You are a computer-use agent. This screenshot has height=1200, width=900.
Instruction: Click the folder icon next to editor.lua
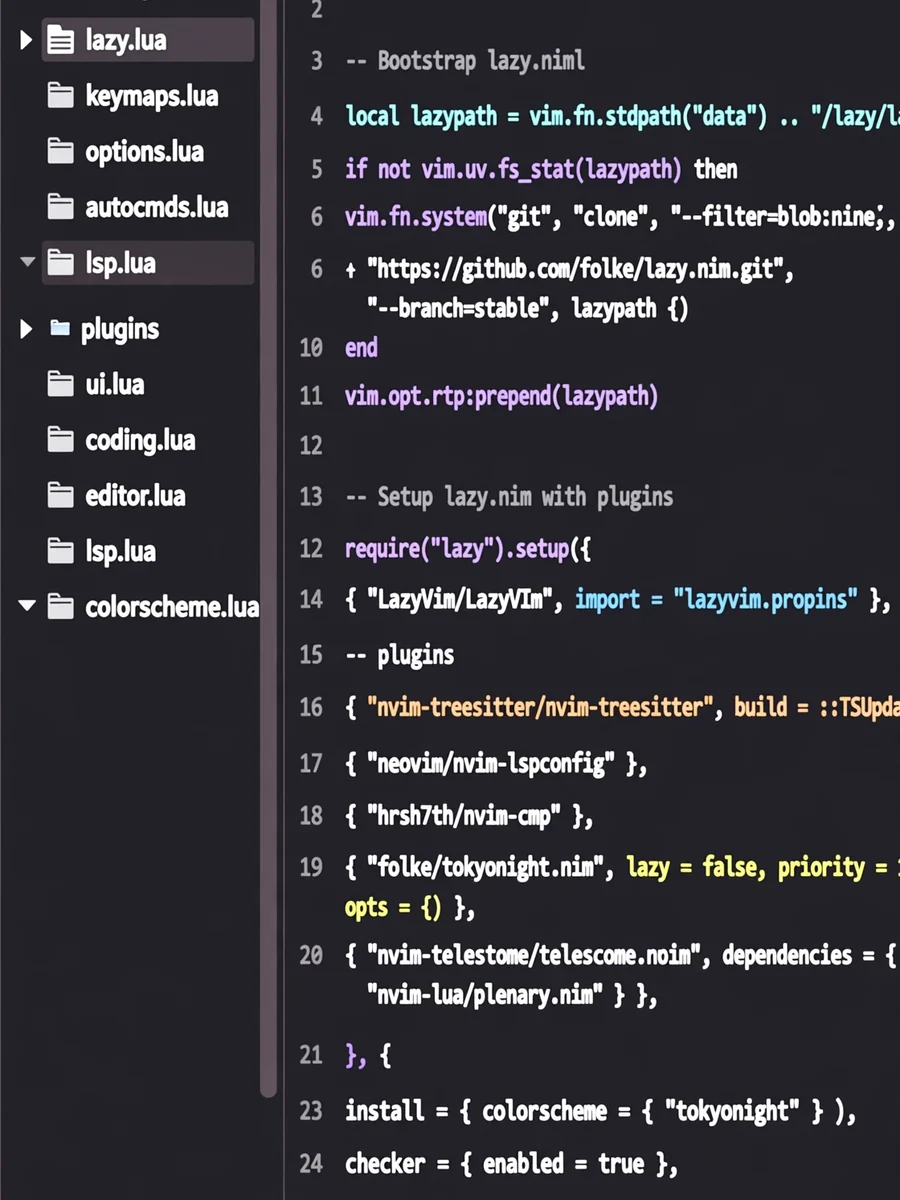point(61,495)
